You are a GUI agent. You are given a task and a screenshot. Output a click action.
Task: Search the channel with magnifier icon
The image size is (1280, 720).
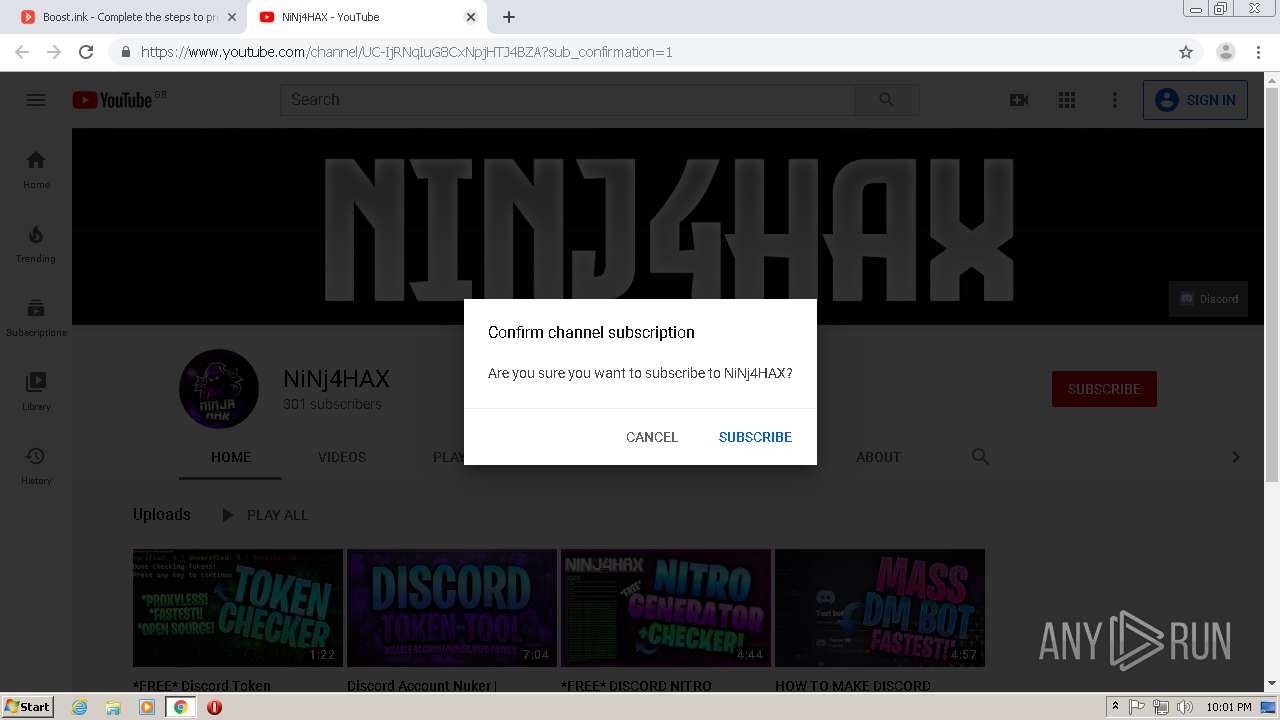coord(980,457)
